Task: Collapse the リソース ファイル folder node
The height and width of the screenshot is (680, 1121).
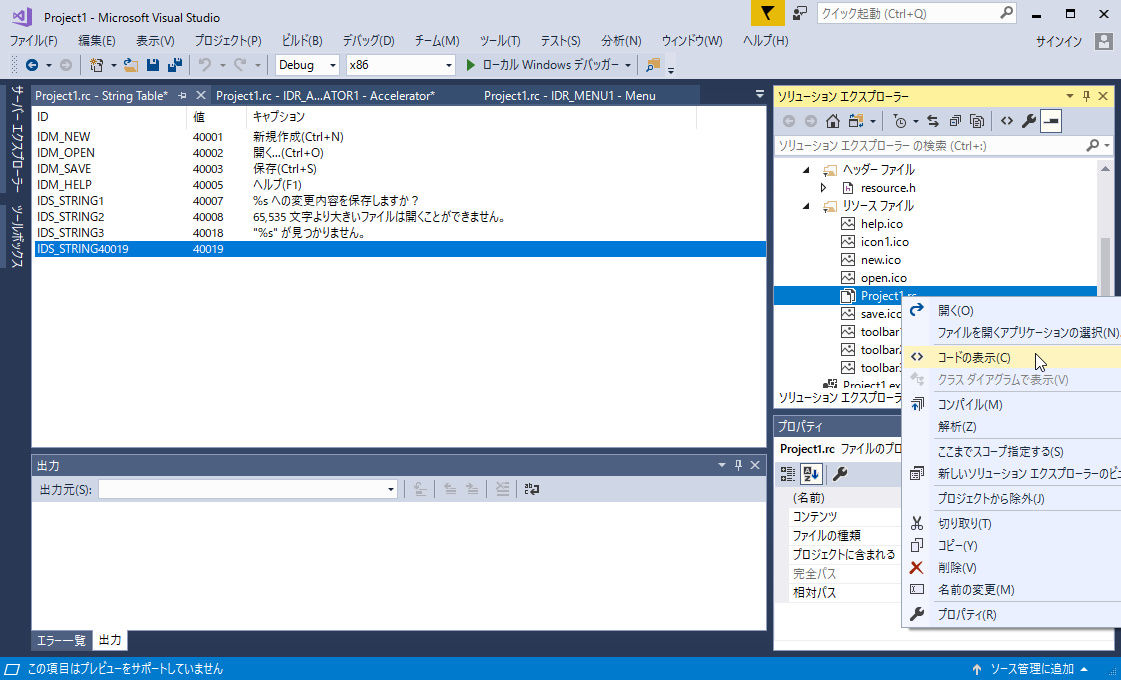Action: [806, 206]
